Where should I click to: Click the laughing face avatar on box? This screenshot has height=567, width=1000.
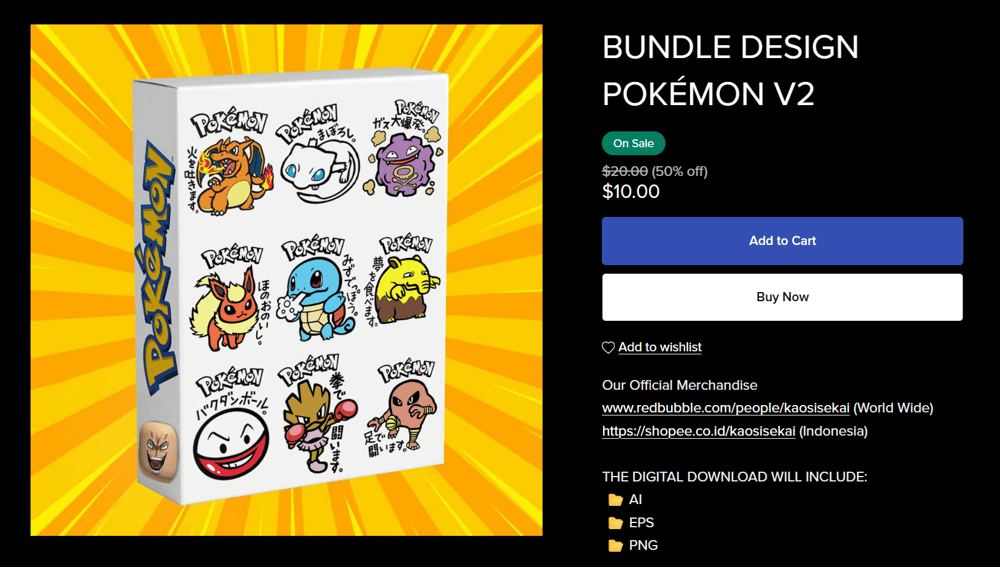tap(156, 451)
